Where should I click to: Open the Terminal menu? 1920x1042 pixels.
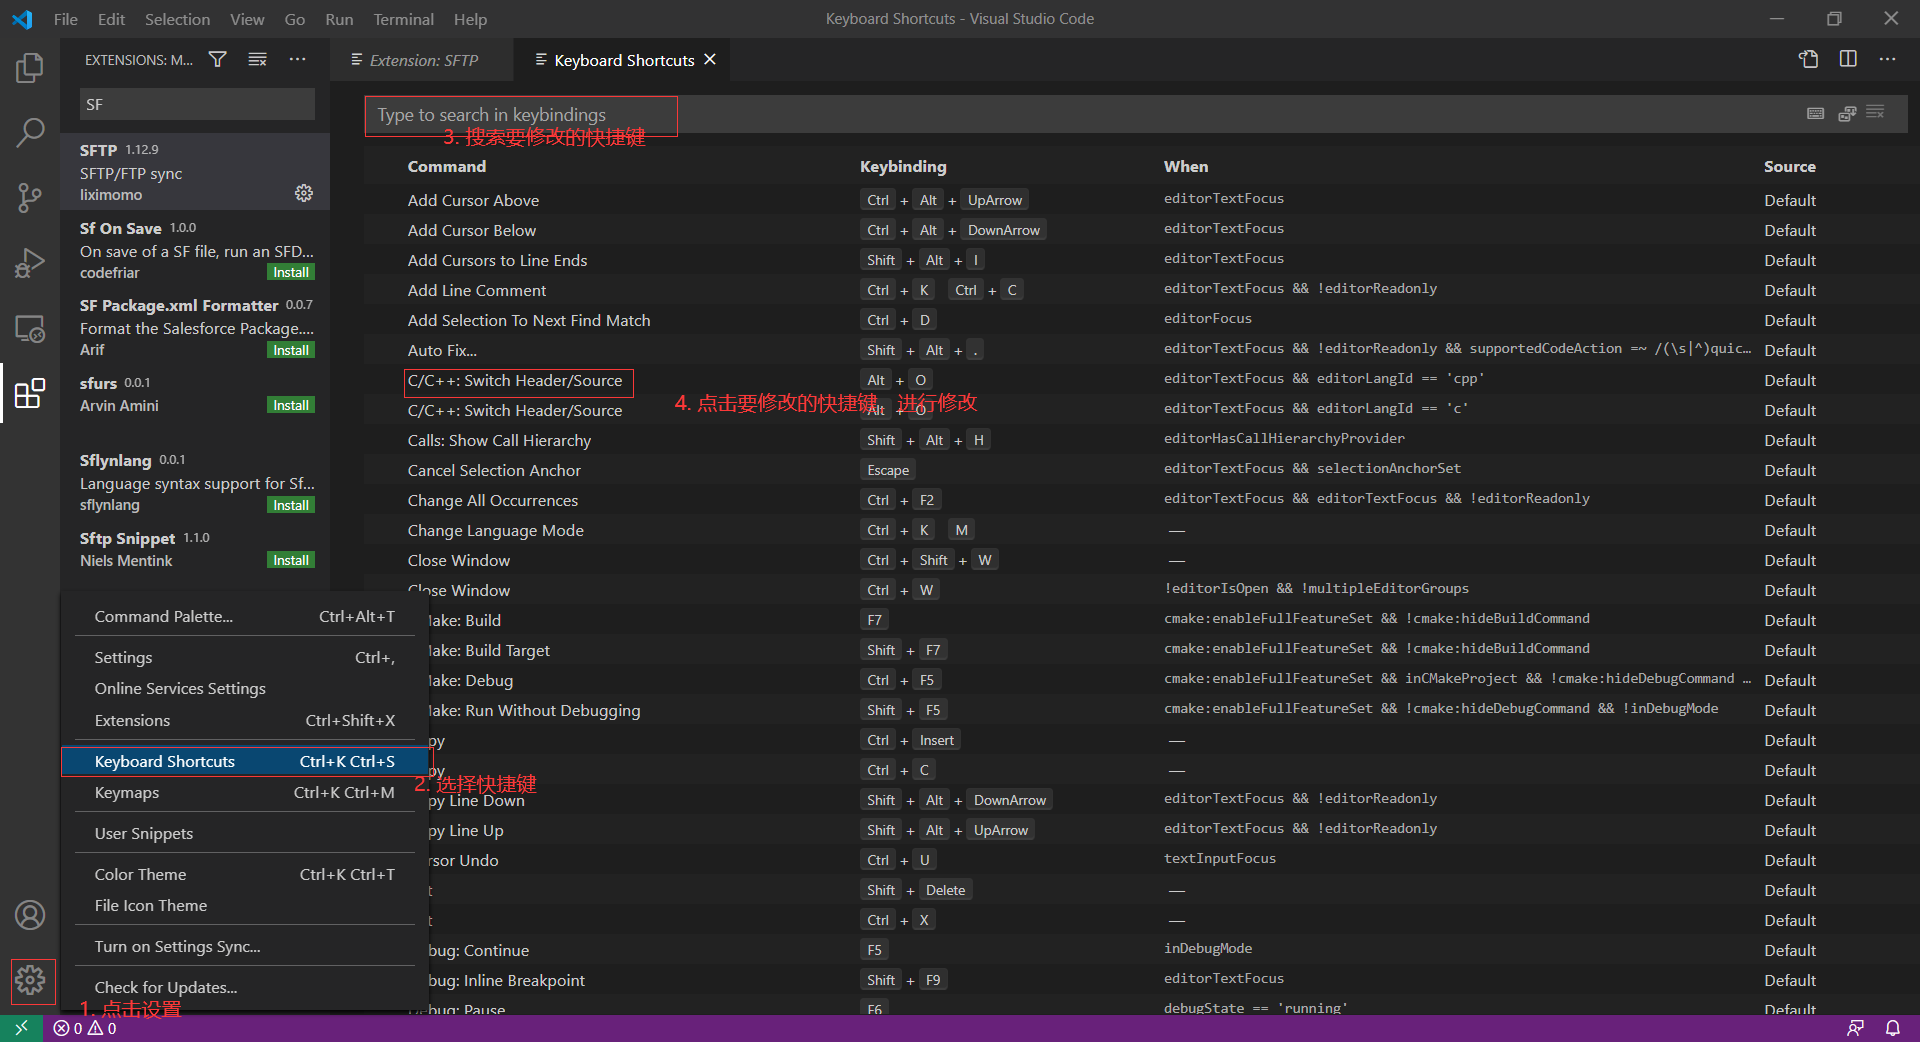tap(404, 19)
